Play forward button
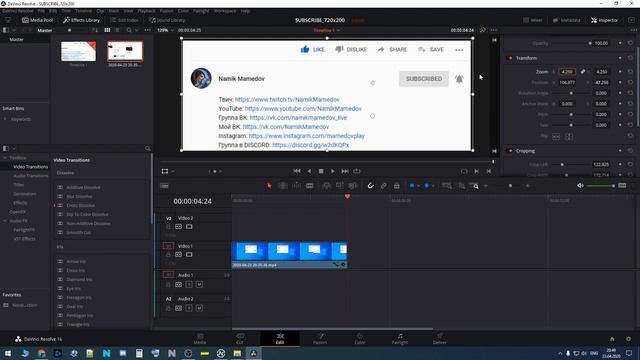 pos(333,171)
